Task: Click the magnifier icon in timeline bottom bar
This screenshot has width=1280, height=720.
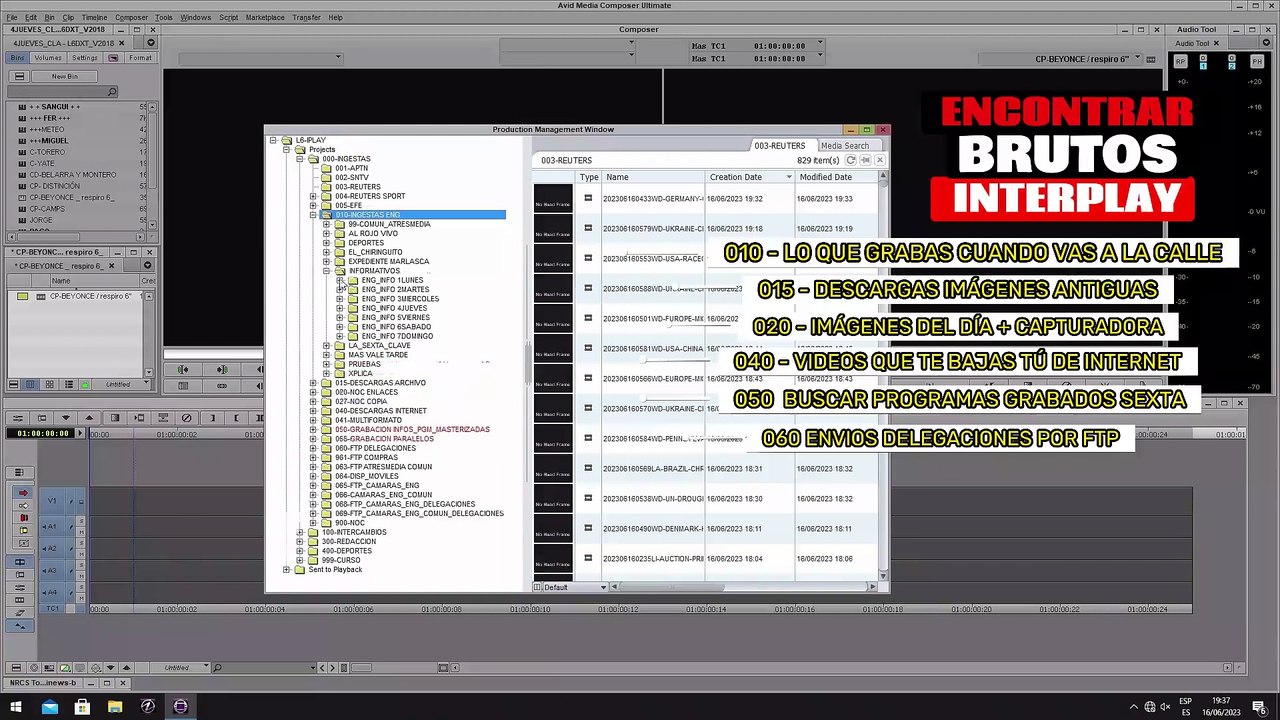Action: [217, 668]
